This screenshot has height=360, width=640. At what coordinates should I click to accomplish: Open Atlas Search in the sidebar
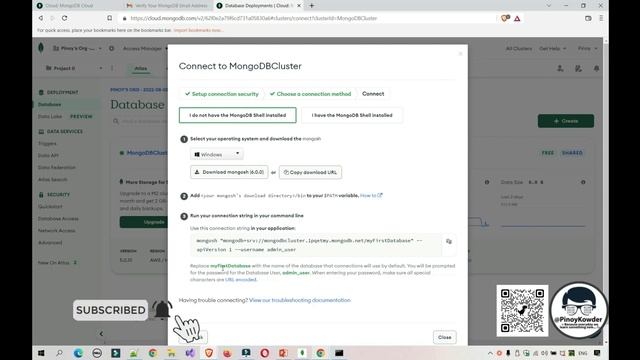click(x=52, y=180)
